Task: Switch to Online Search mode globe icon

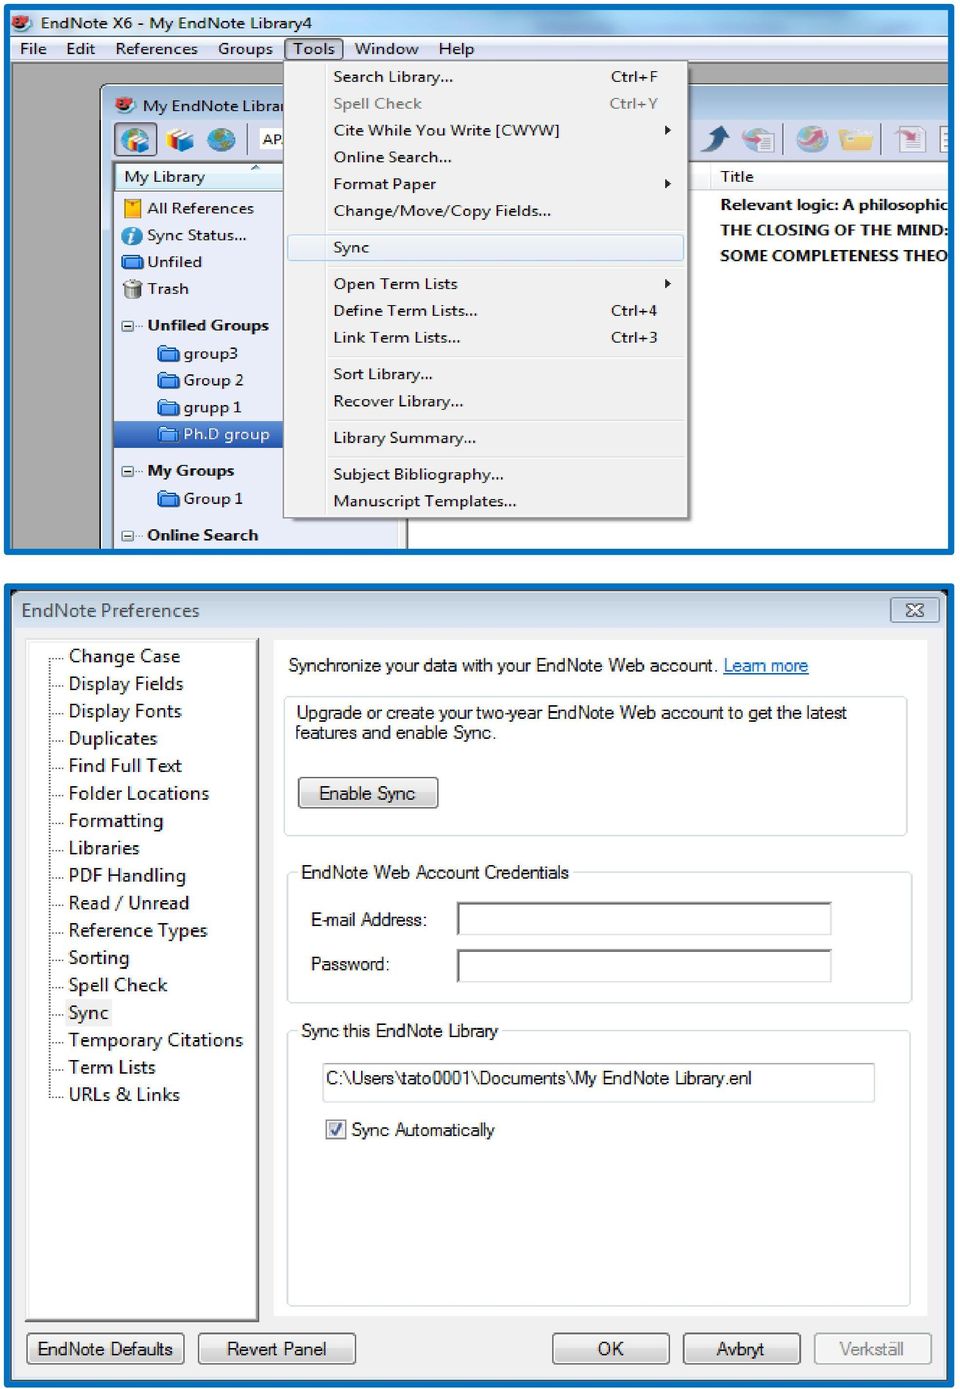Action: pyautogui.click(x=221, y=140)
